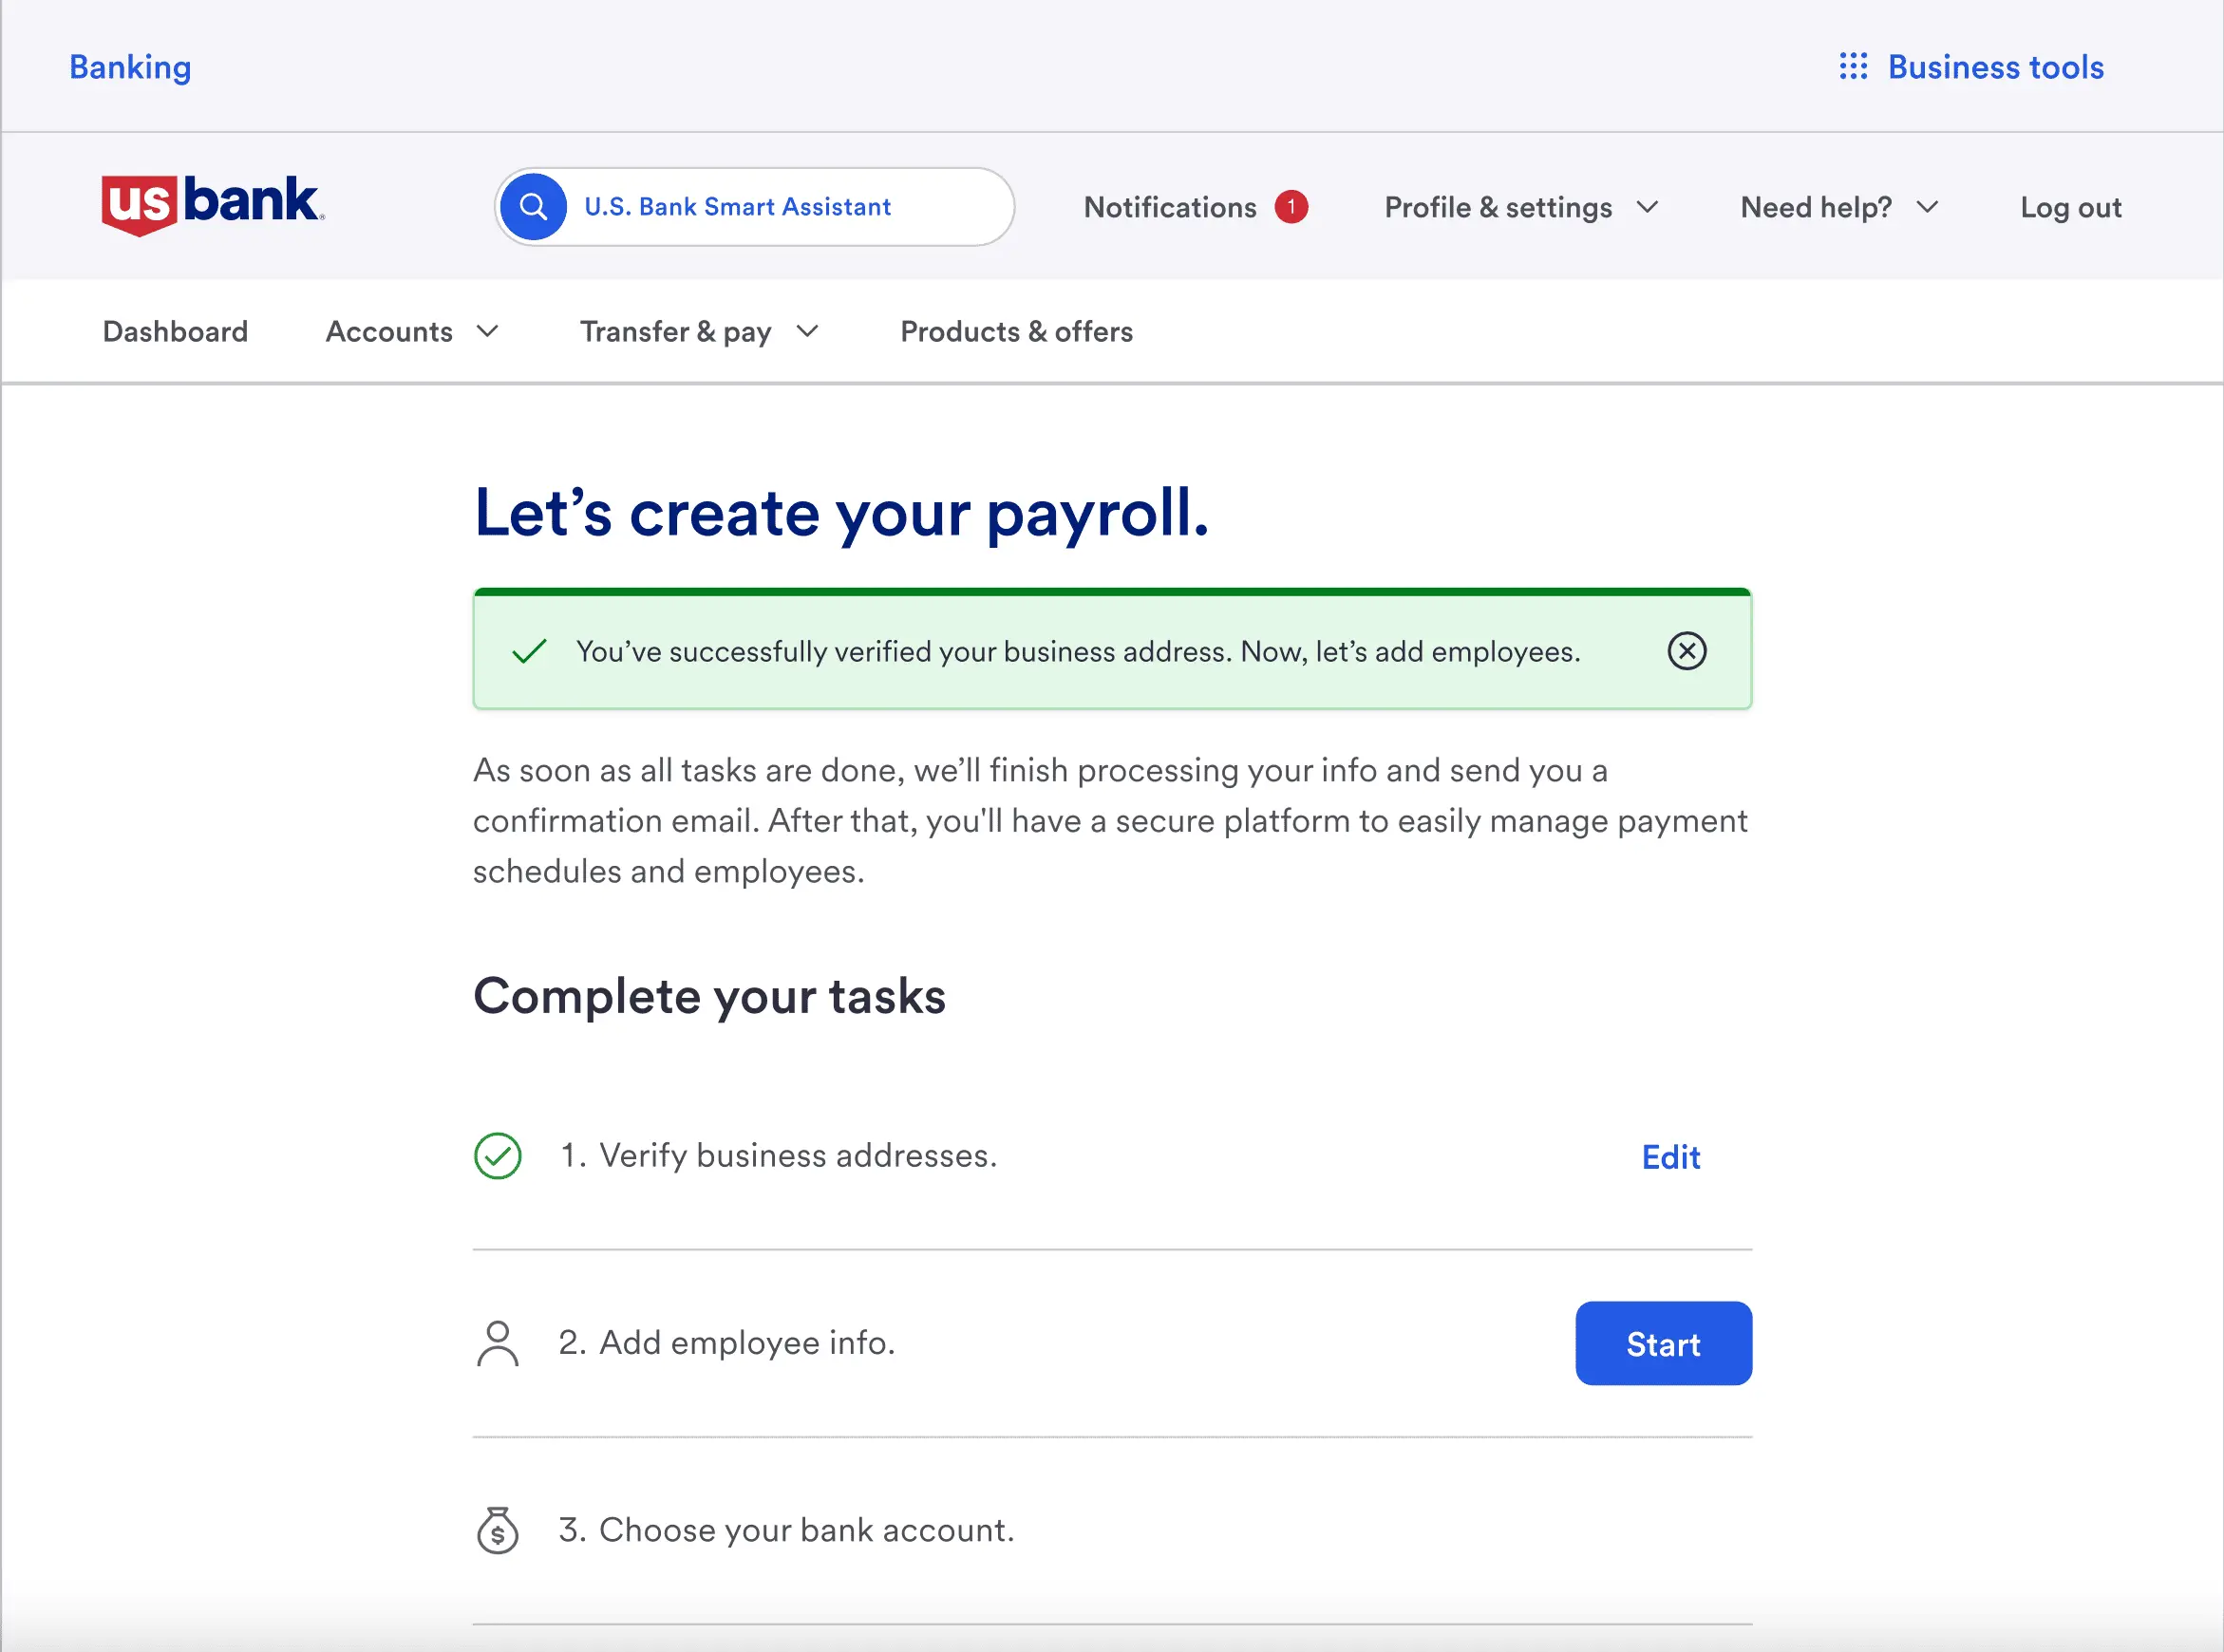Viewport: 2224px width, 1652px height.
Task: Type in the Smart Assistant search field
Action: coord(780,207)
